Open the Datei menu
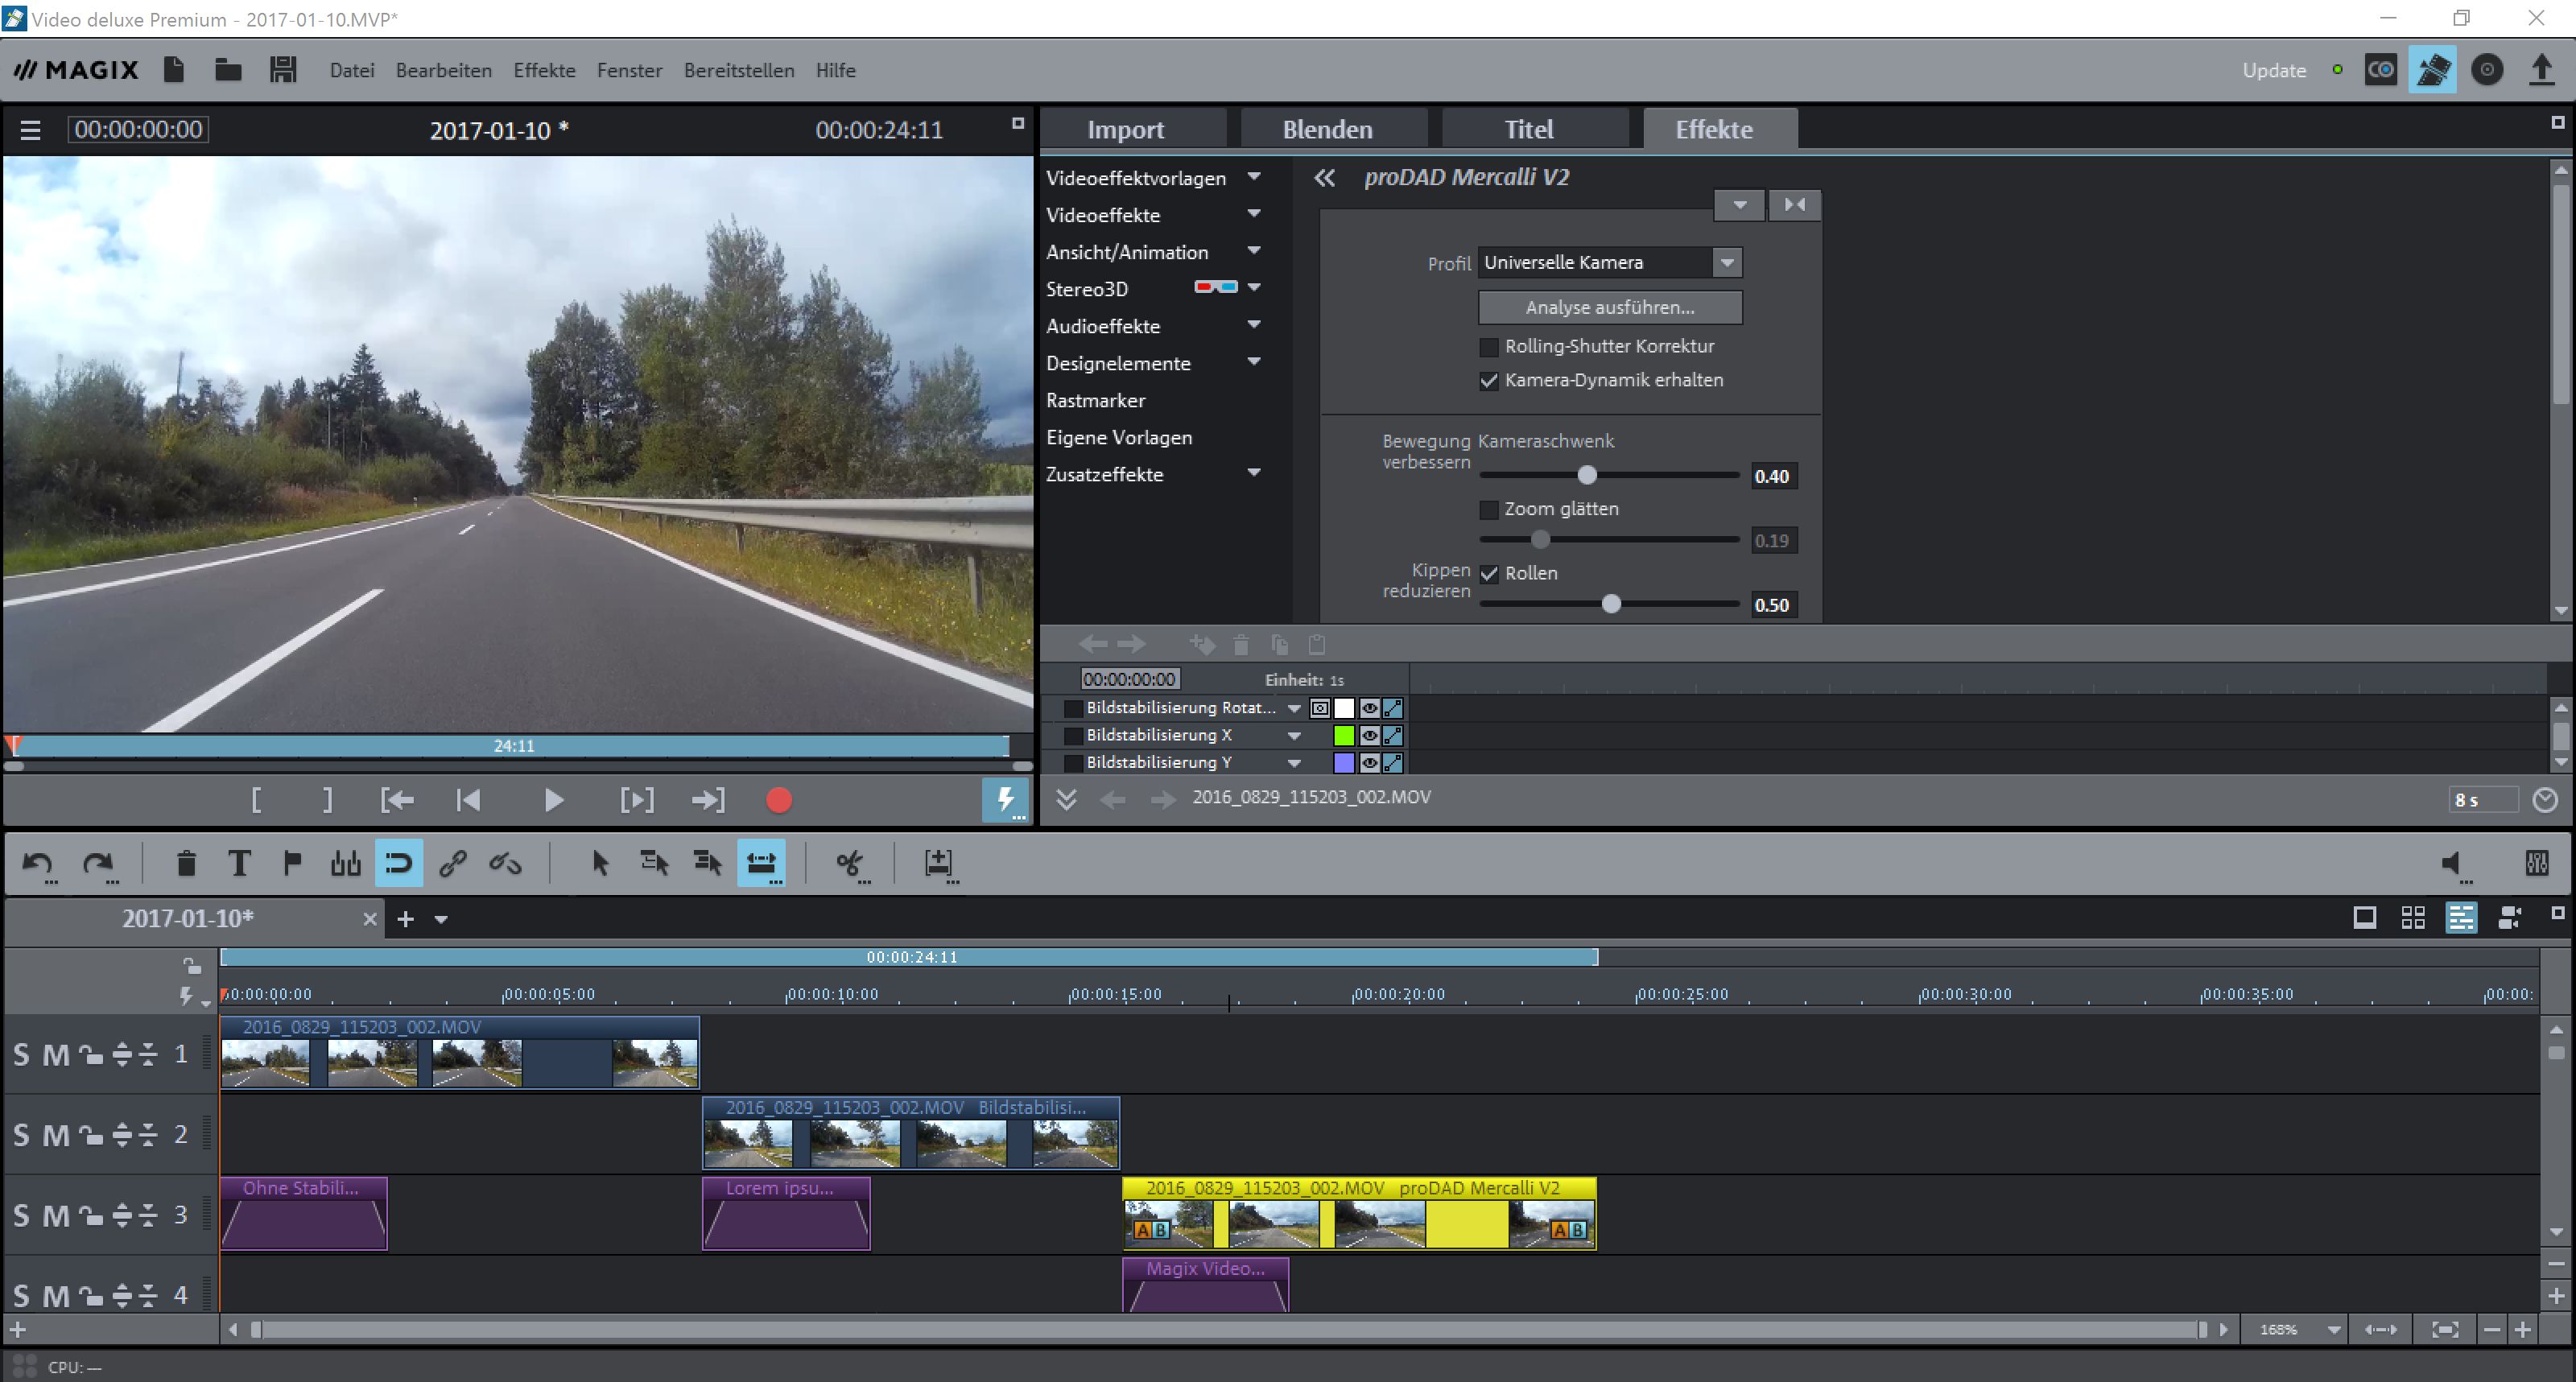Image resolution: width=2576 pixels, height=1382 pixels. click(352, 70)
